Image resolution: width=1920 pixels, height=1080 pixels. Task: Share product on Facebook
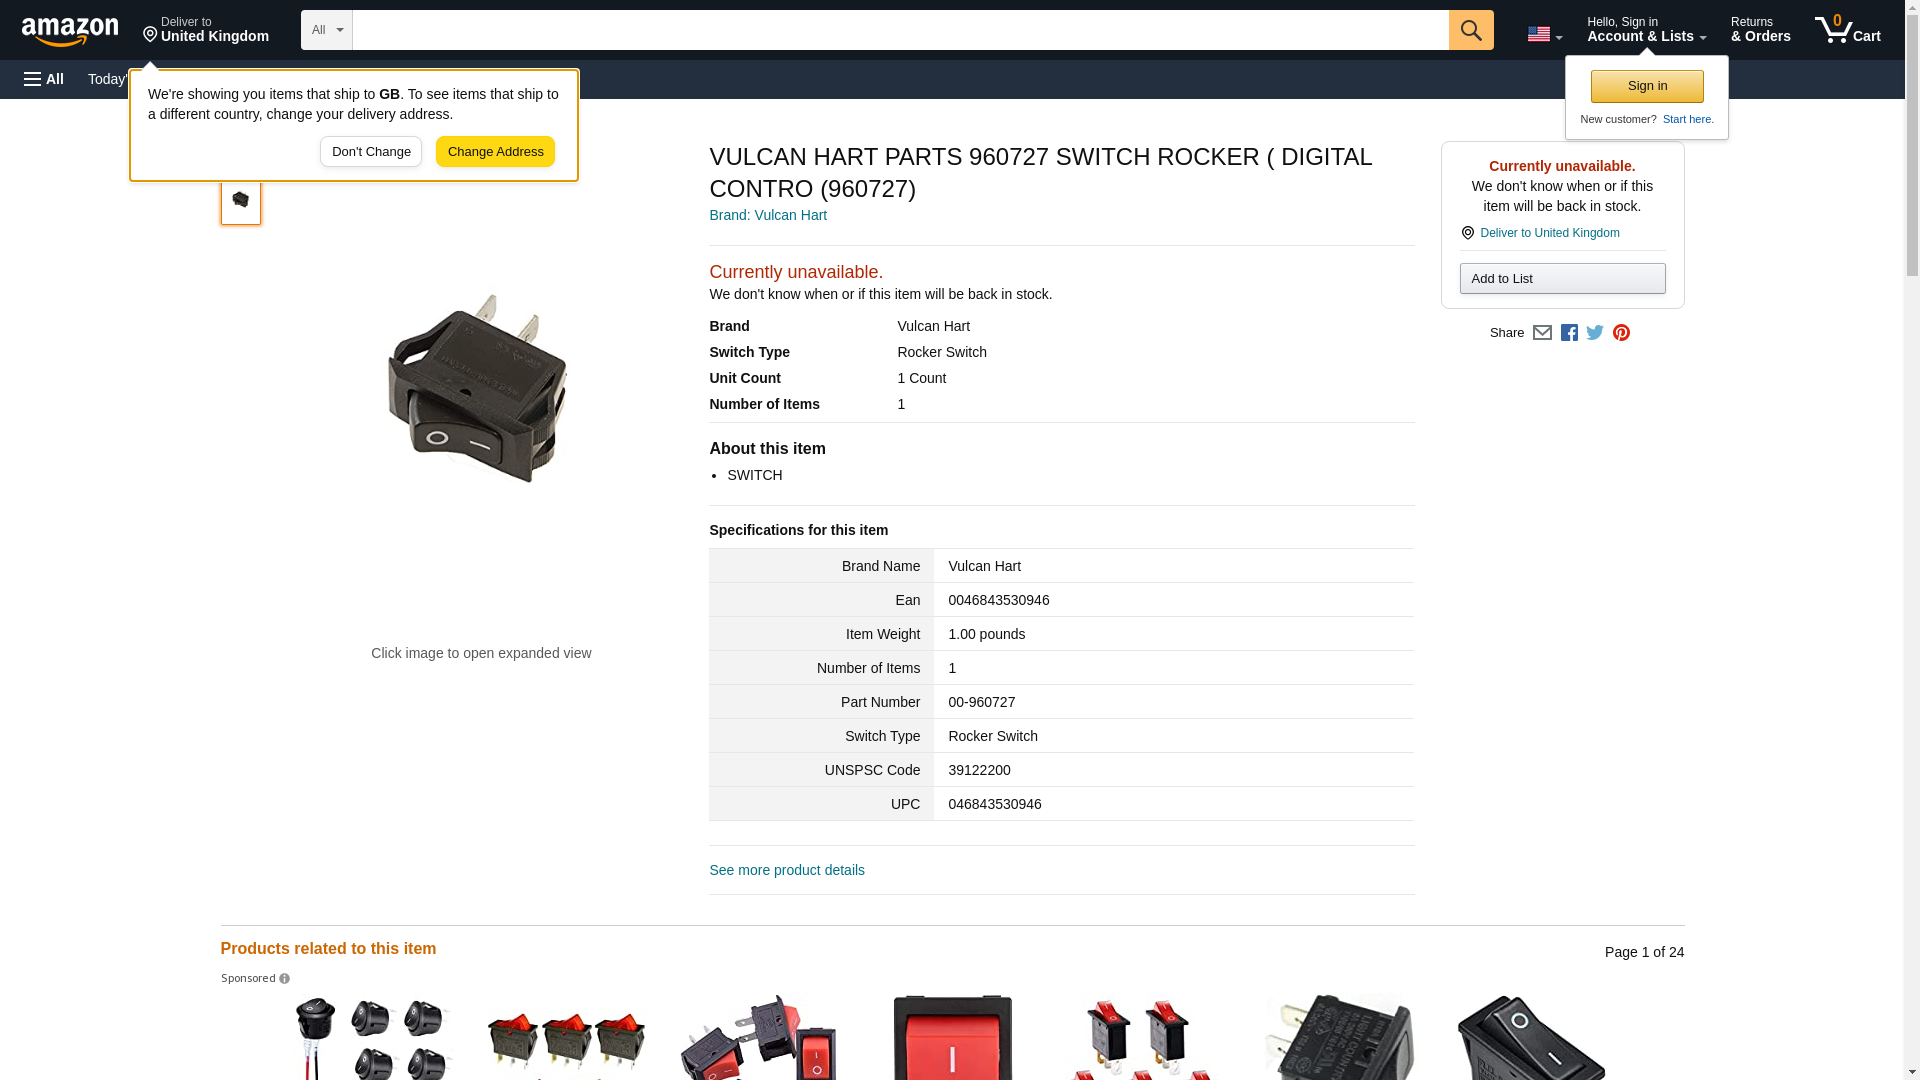[x=1569, y=333]
